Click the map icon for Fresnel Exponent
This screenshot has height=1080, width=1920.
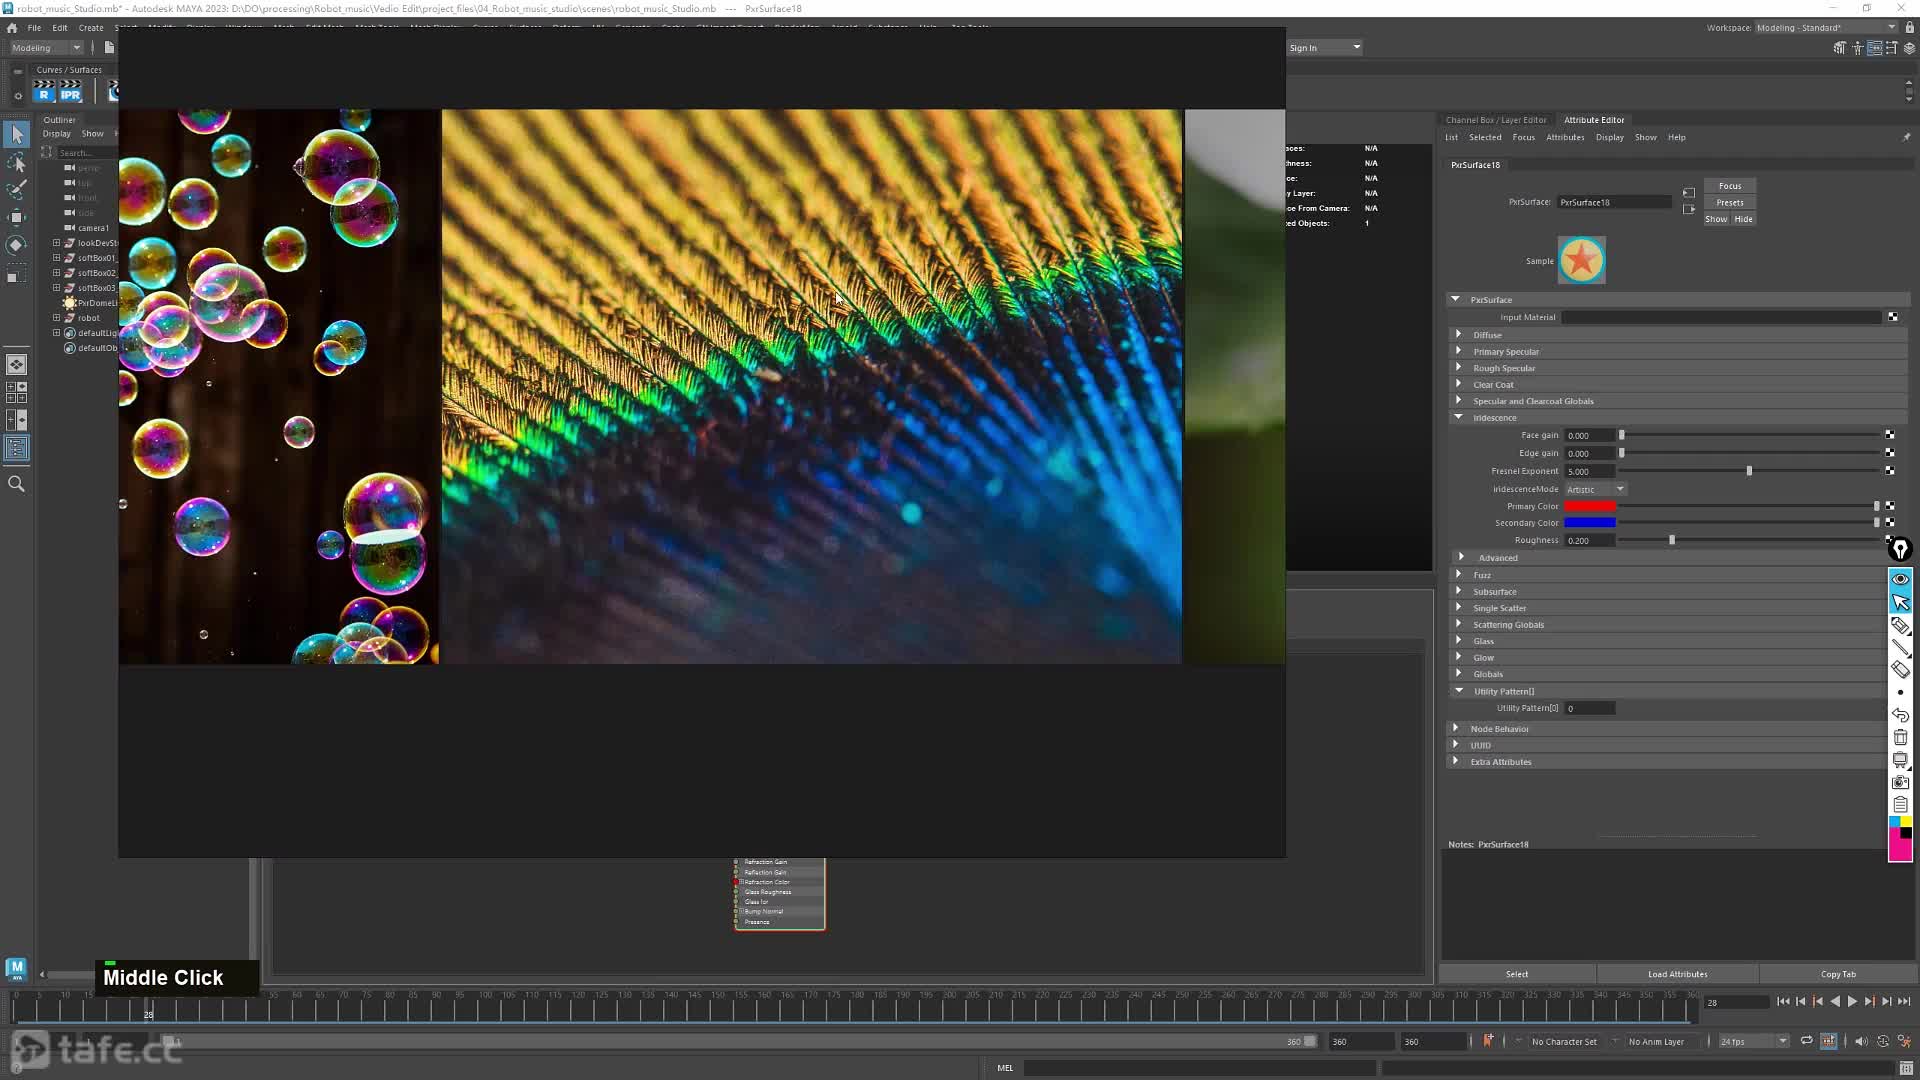[1890, 470]
